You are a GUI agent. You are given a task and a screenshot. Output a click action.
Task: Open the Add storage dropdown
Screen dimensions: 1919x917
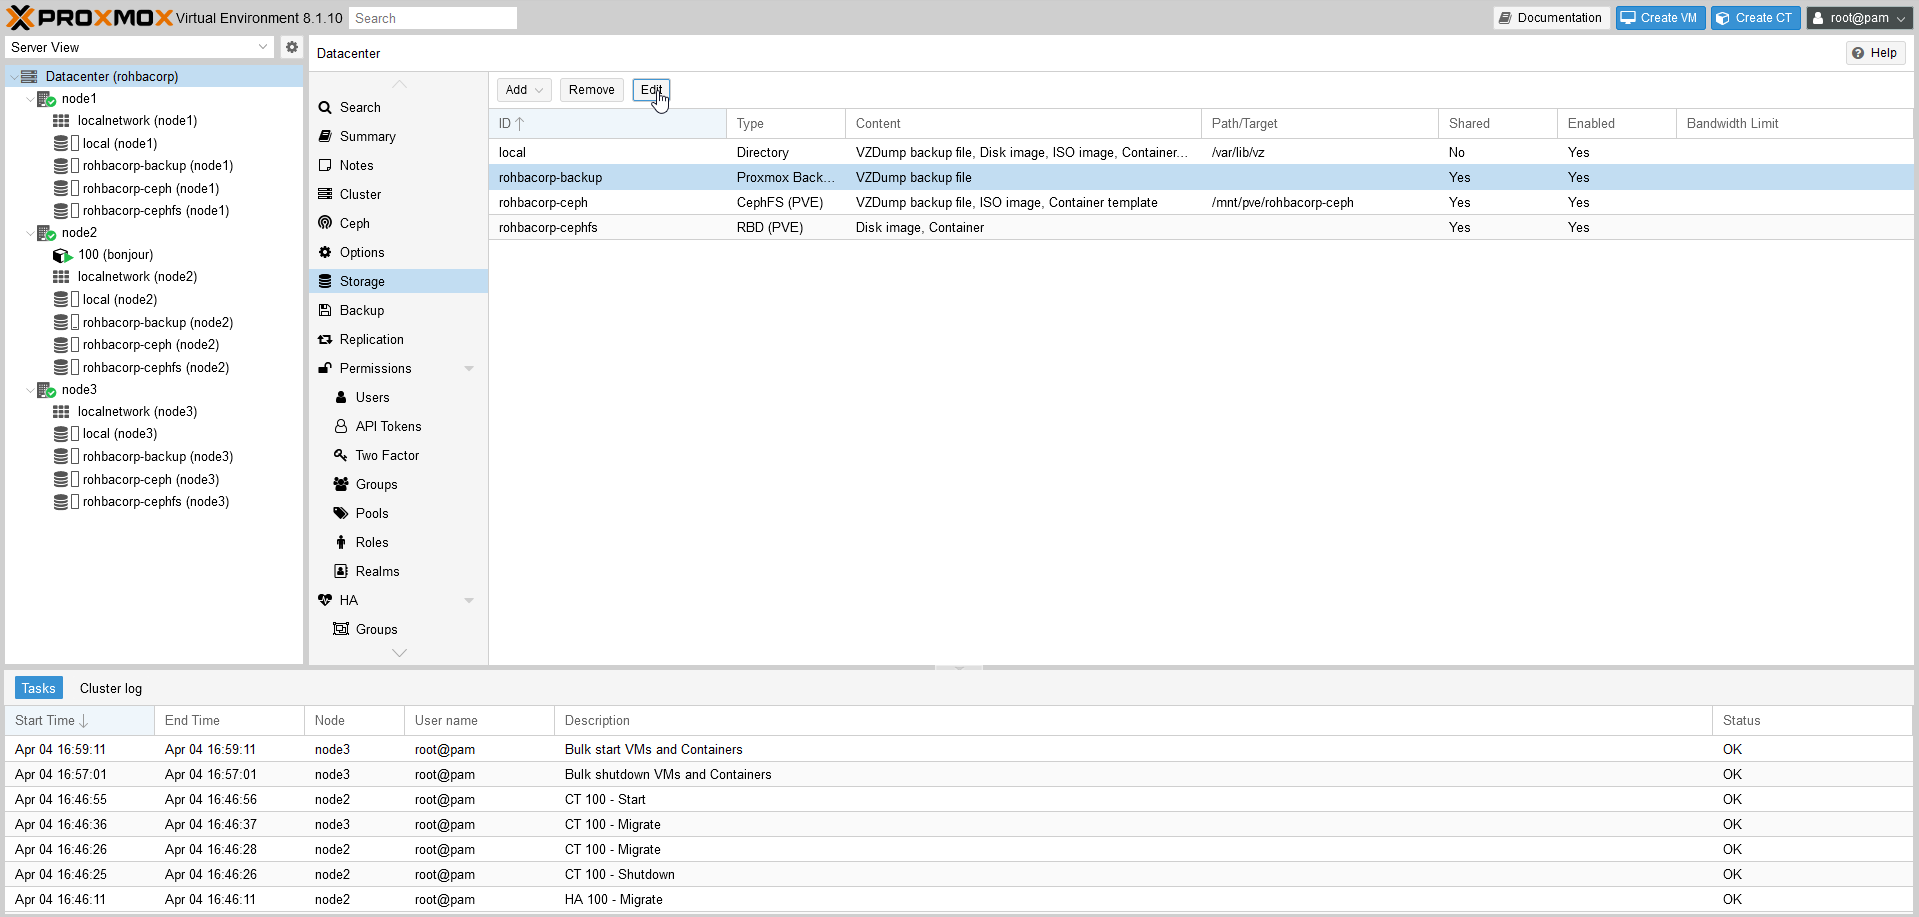click(524, 90)
